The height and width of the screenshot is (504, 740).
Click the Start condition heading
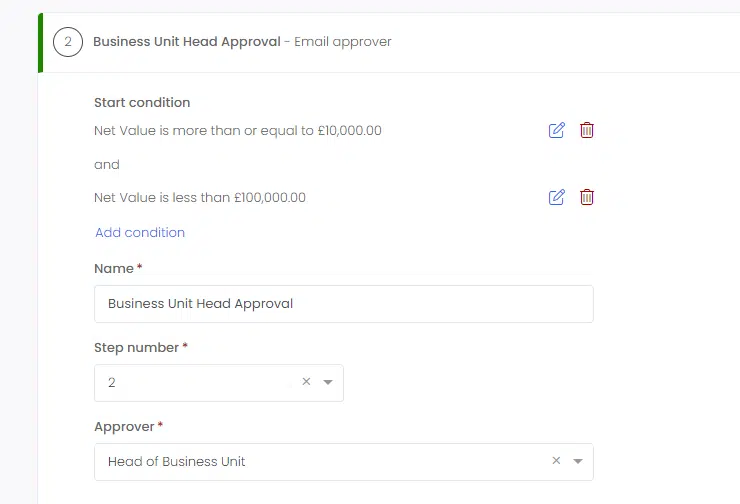pyautogui.click(x=142, y=102)
